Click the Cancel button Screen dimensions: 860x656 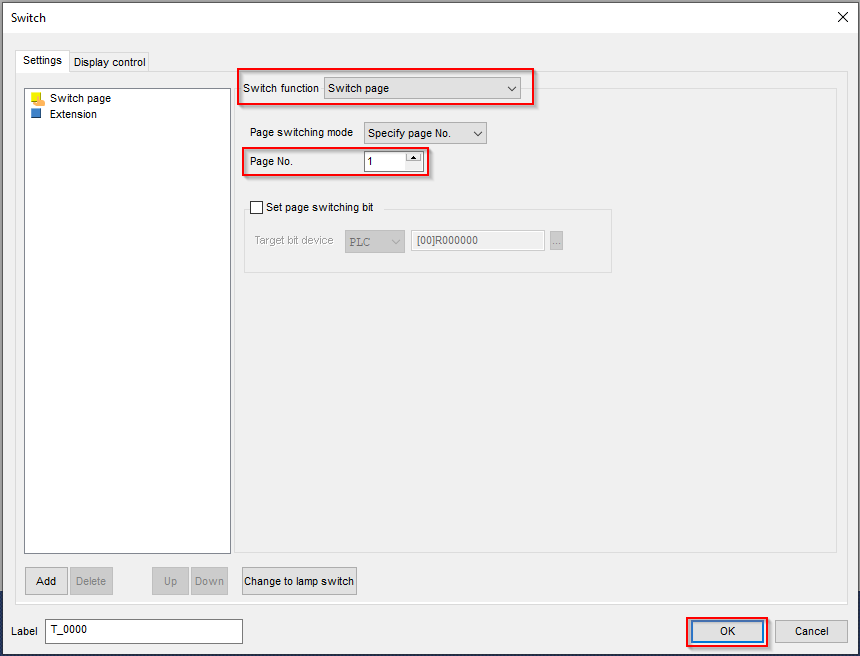[x=811, y=631]
